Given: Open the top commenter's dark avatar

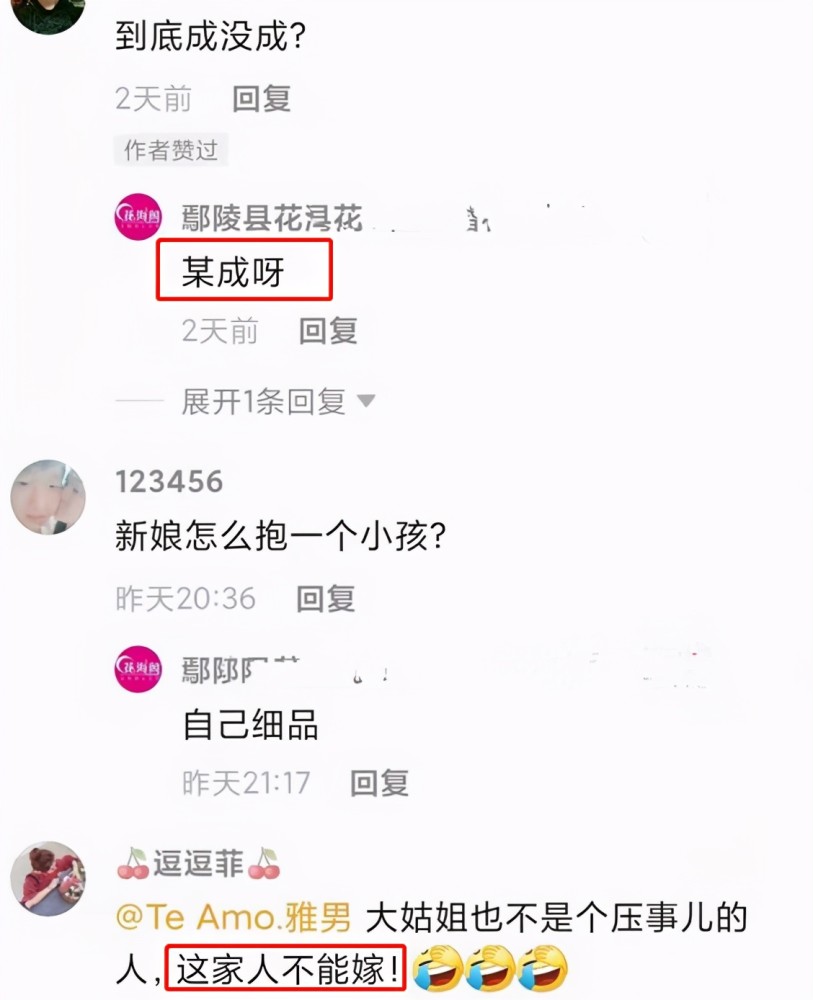Looking at the screenshot, I should tap(48, 14).
